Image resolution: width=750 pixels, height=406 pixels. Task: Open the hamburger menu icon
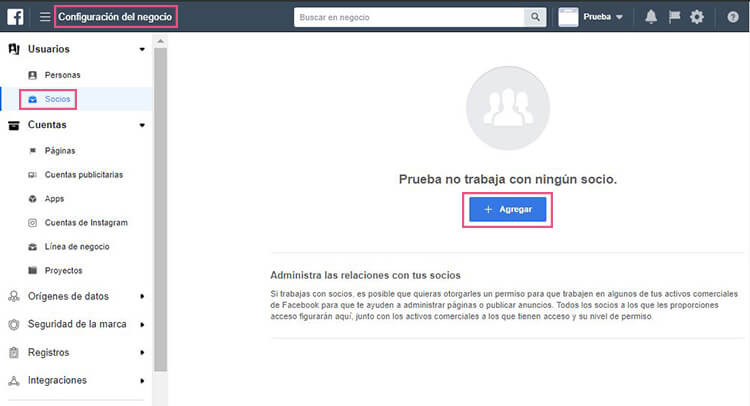coord(45,17)
